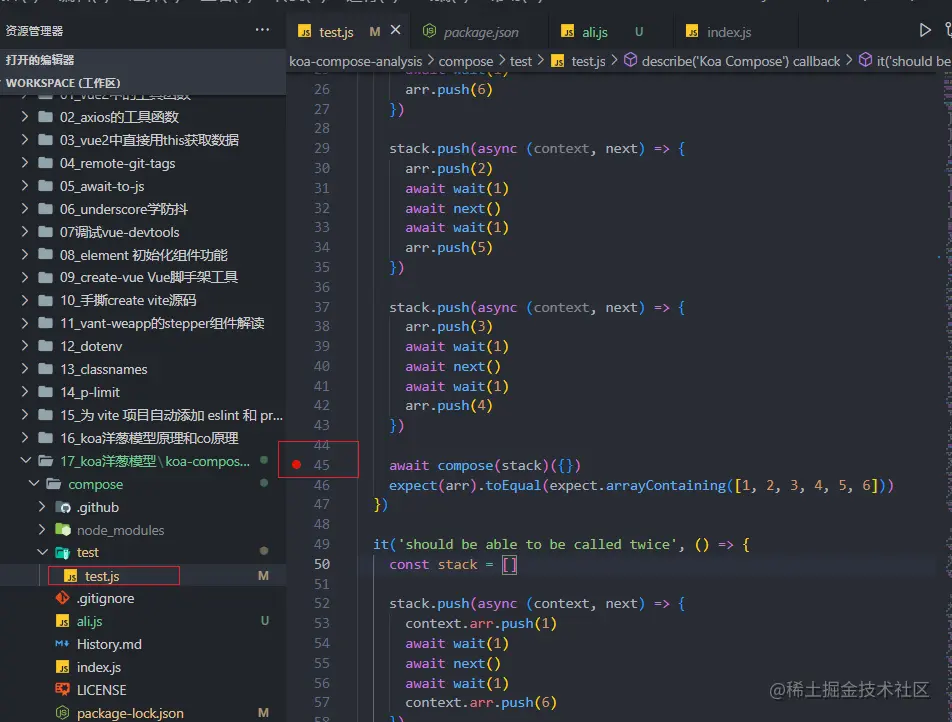
Task: Click the test folder icon
Action: (63, 553)
